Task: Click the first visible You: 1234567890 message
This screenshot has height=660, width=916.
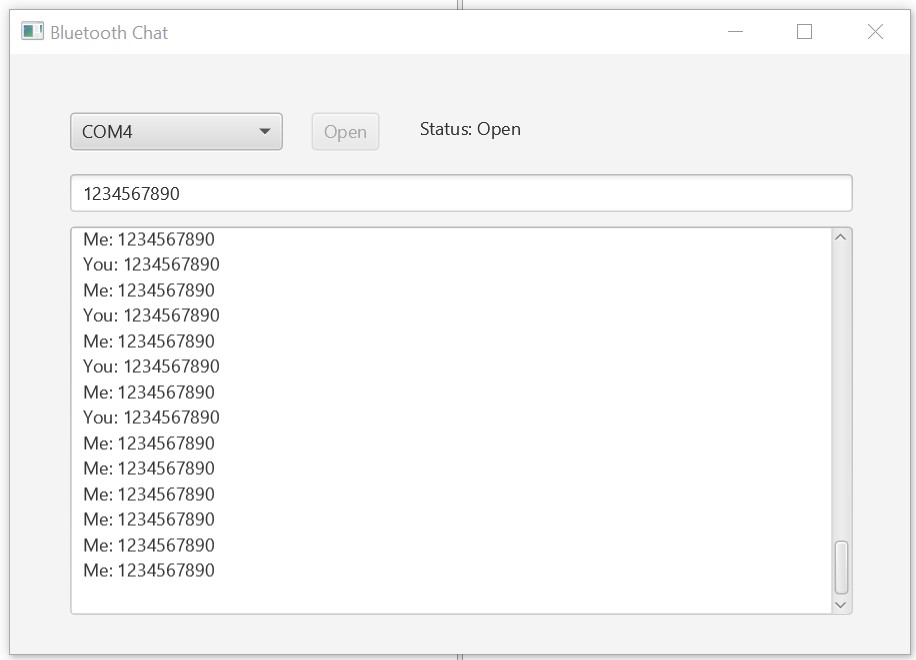Action: 151,265
